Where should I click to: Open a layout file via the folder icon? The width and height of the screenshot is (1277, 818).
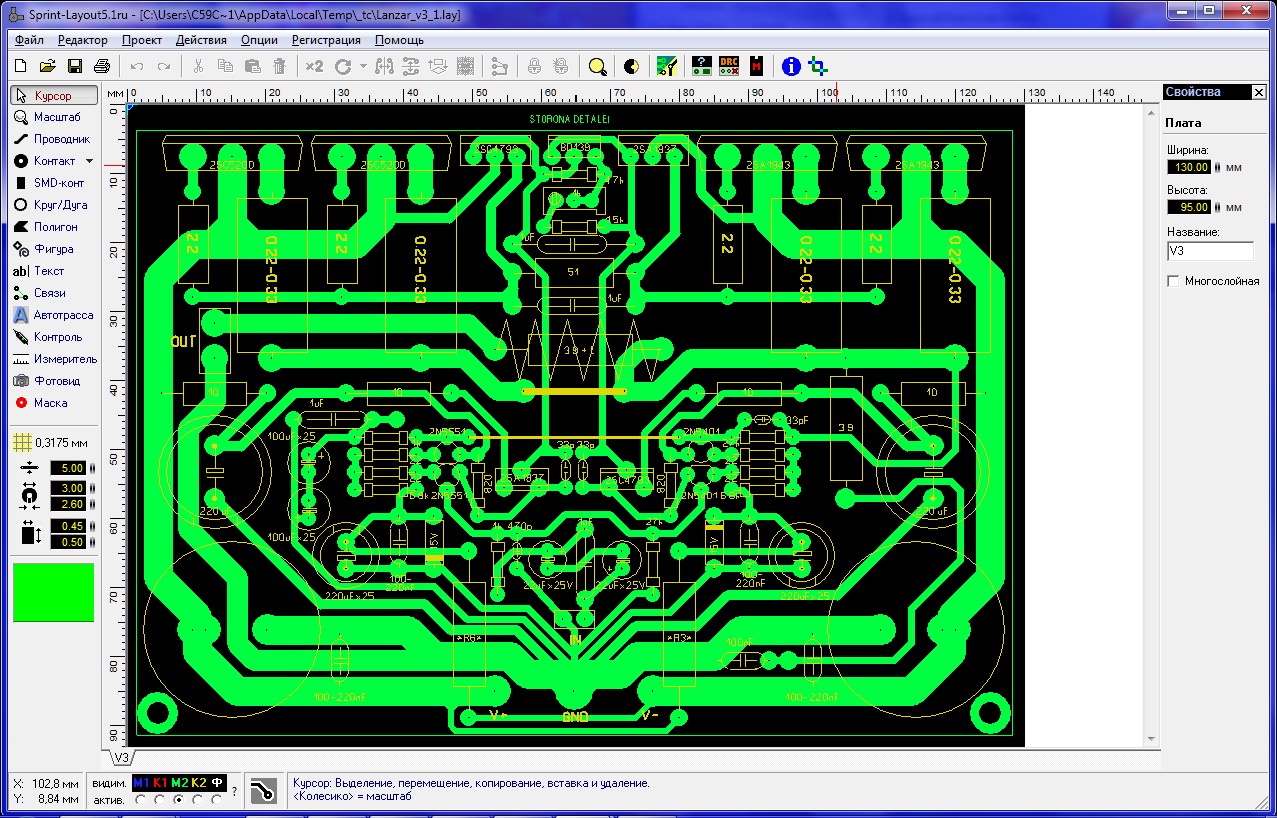click(47, 66)
